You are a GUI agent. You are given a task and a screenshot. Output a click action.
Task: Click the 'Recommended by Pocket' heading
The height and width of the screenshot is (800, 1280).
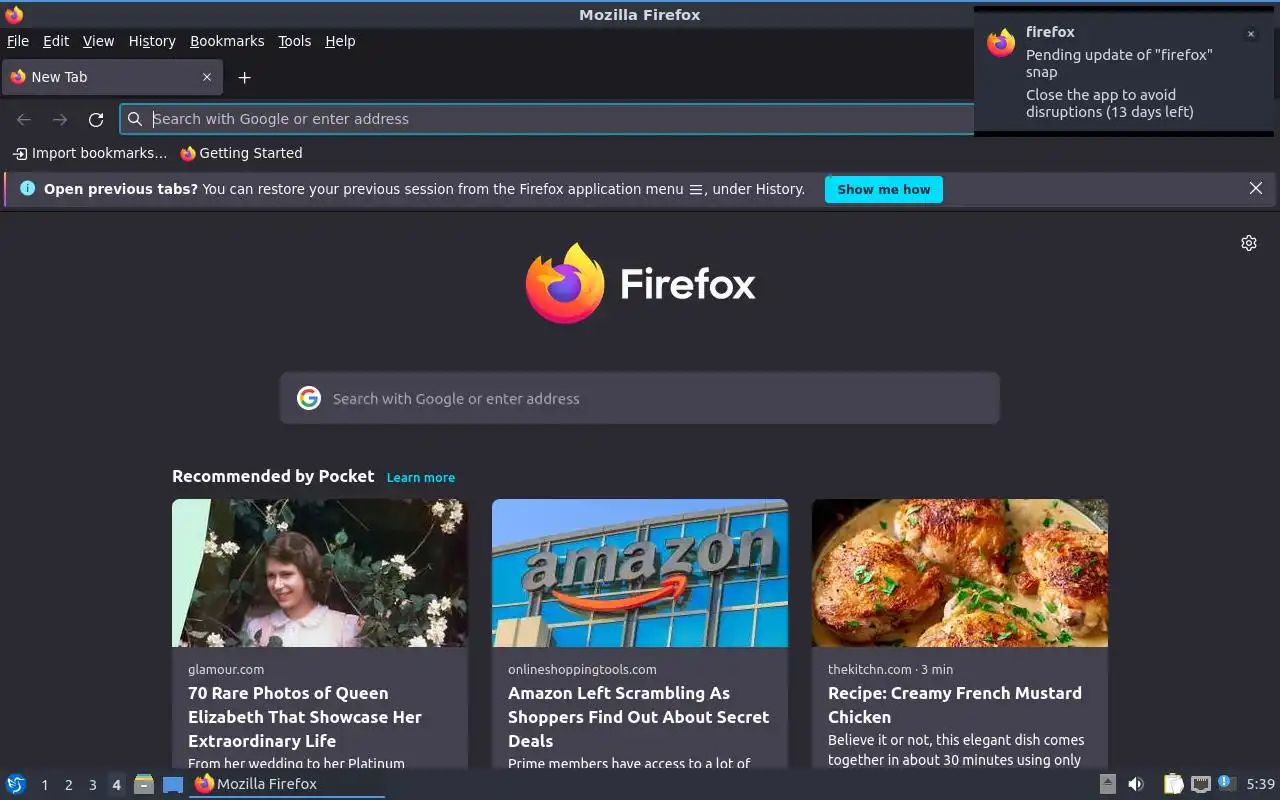point(273,476)
